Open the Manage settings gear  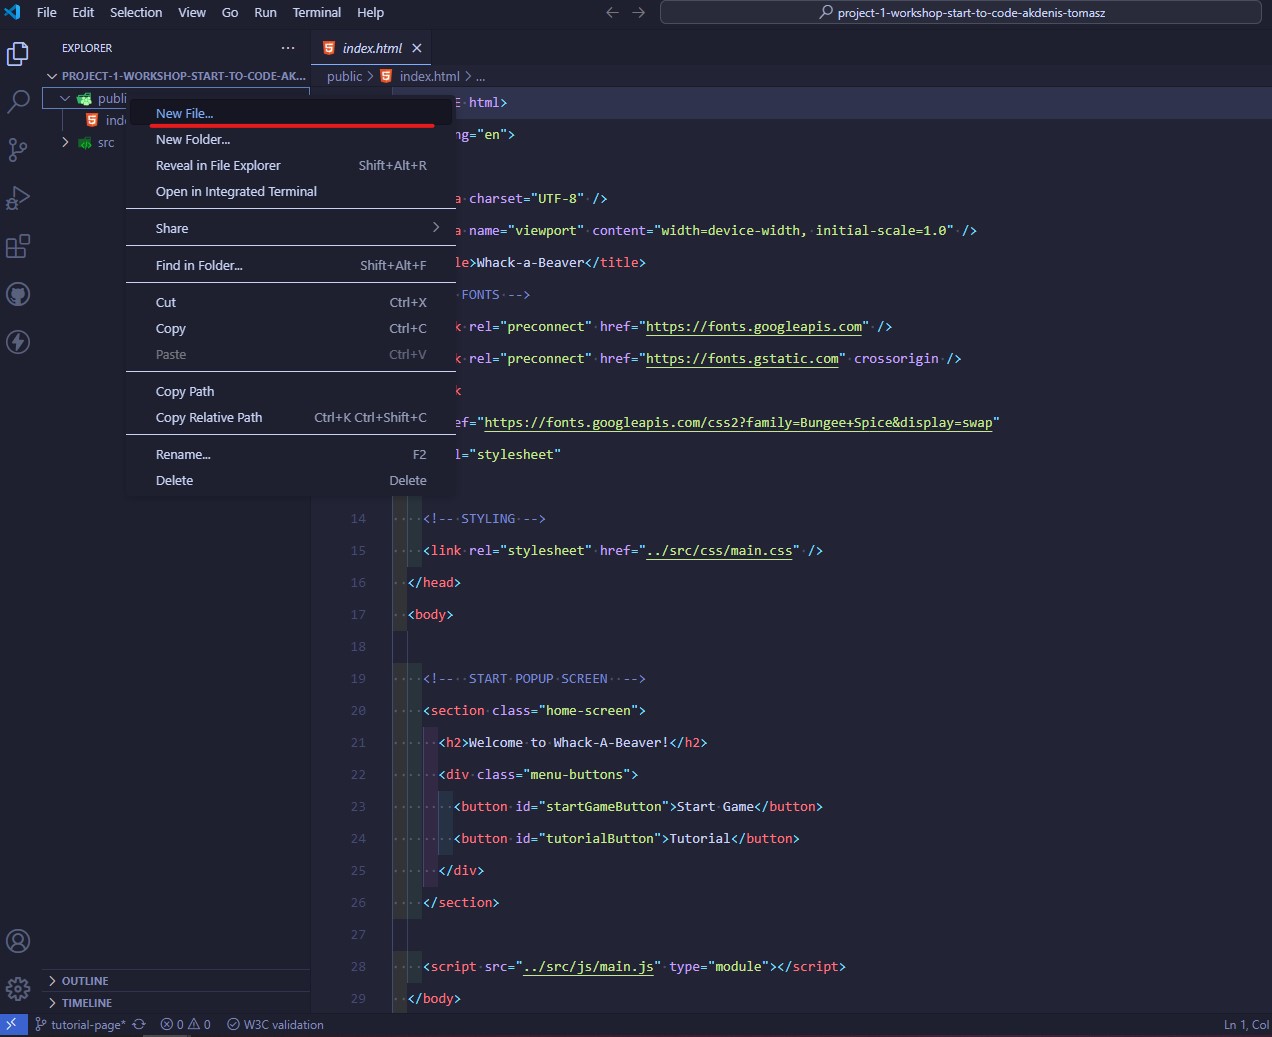coord(18,989)
